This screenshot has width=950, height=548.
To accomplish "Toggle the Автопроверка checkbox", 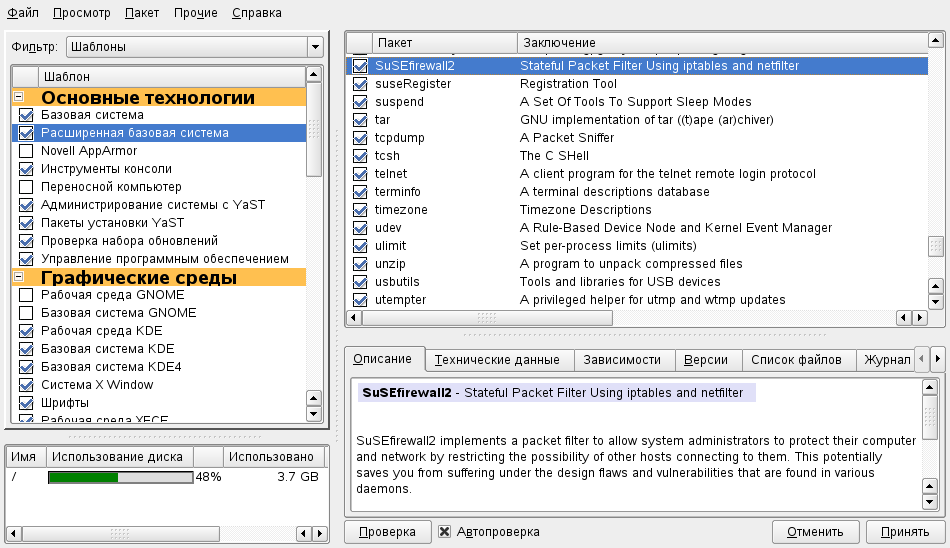I will click(x=445, y=532).
